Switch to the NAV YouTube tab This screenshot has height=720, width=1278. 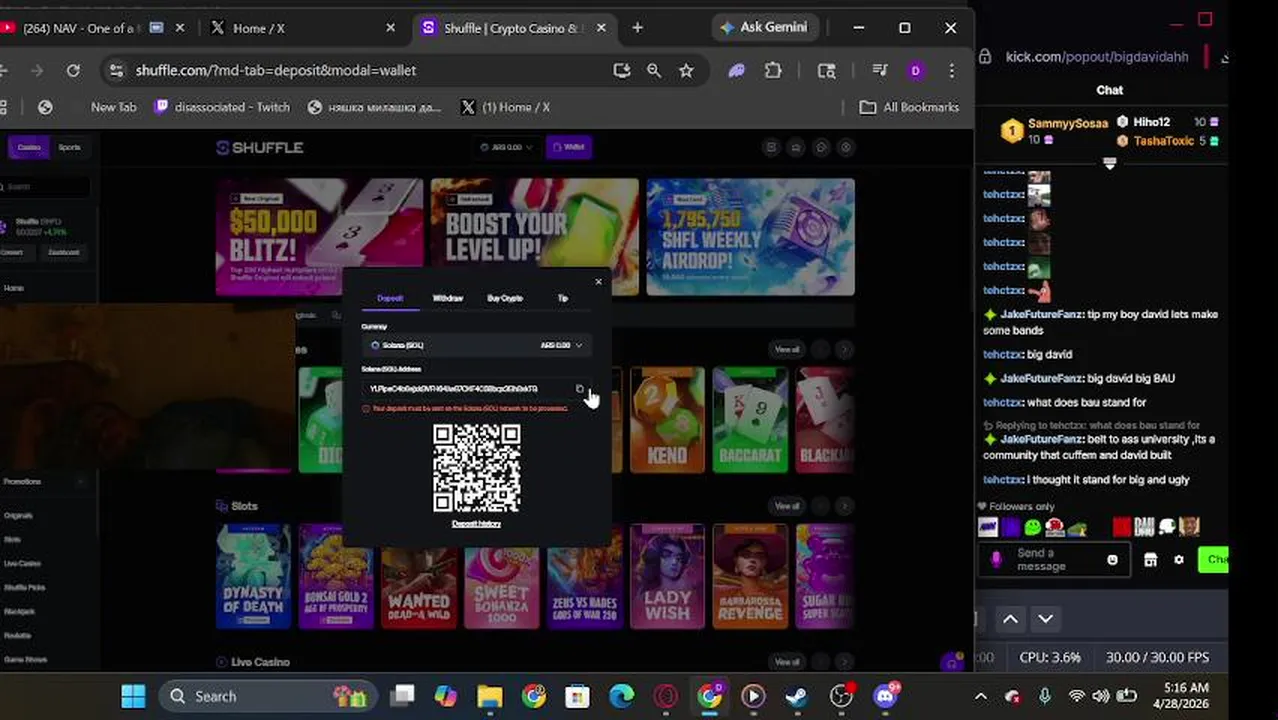click(x=94, y=28)
